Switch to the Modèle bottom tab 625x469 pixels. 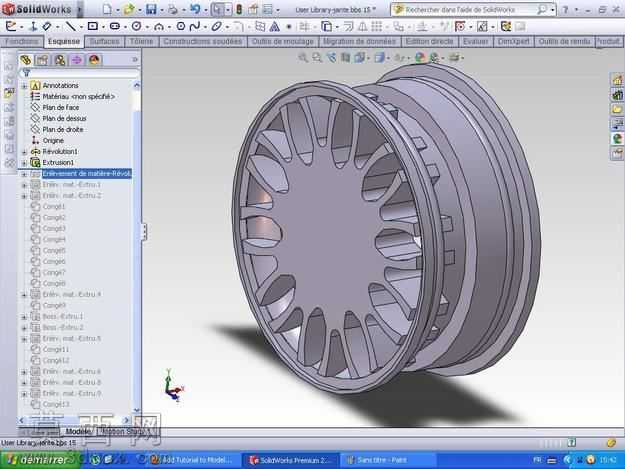[78, 431]
